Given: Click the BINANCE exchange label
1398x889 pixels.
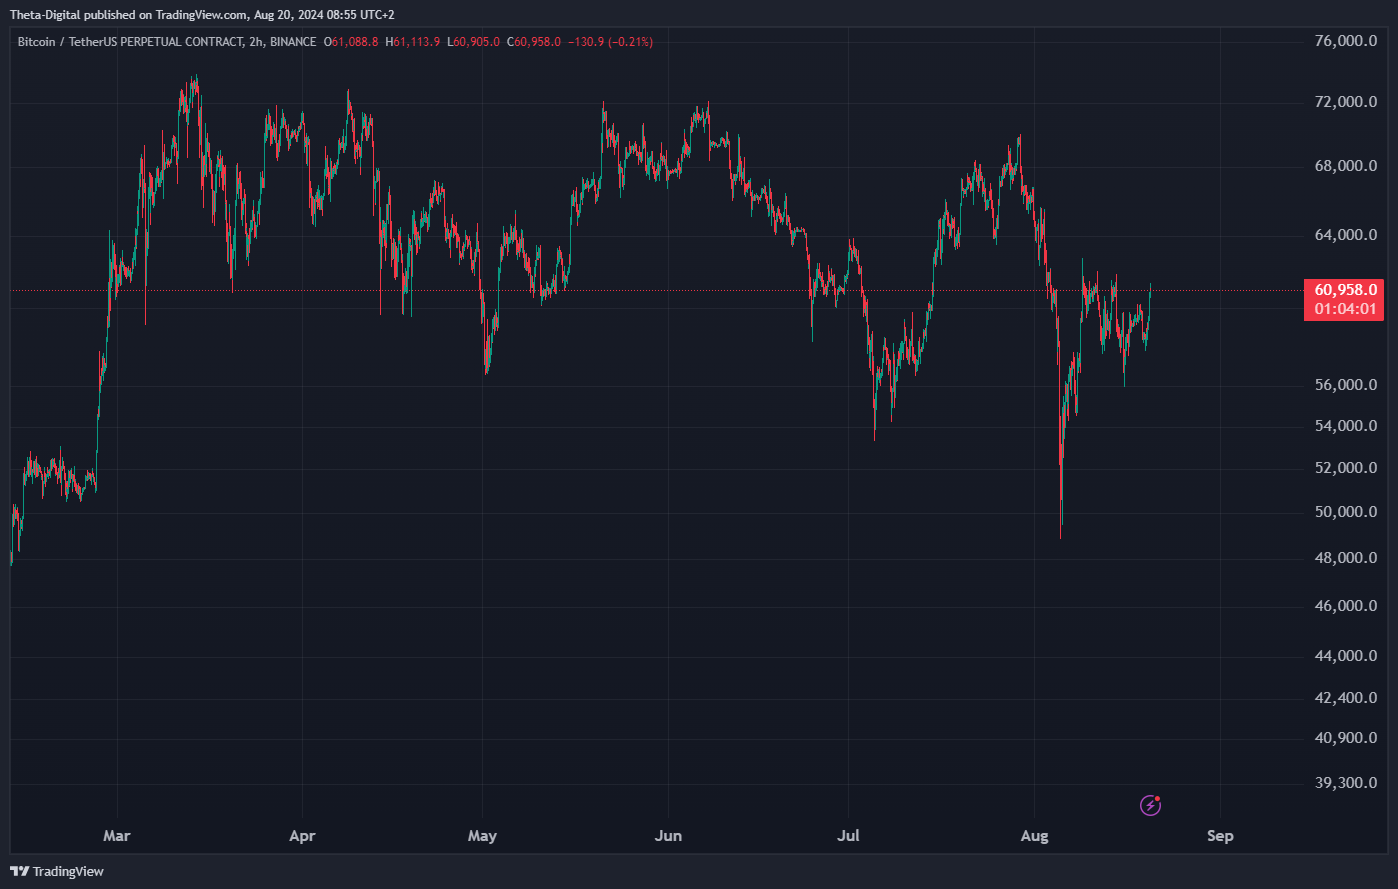Looking at the screenshot, I should coord(293,42).
